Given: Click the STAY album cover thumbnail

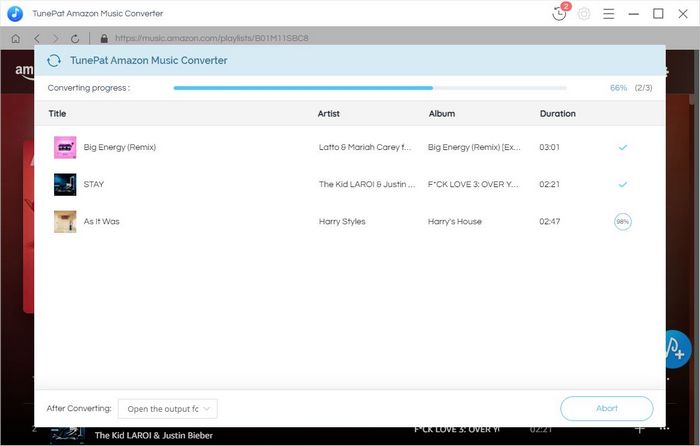Looking at the screenshot, I should pyautogui.click(x=65, y=184).
